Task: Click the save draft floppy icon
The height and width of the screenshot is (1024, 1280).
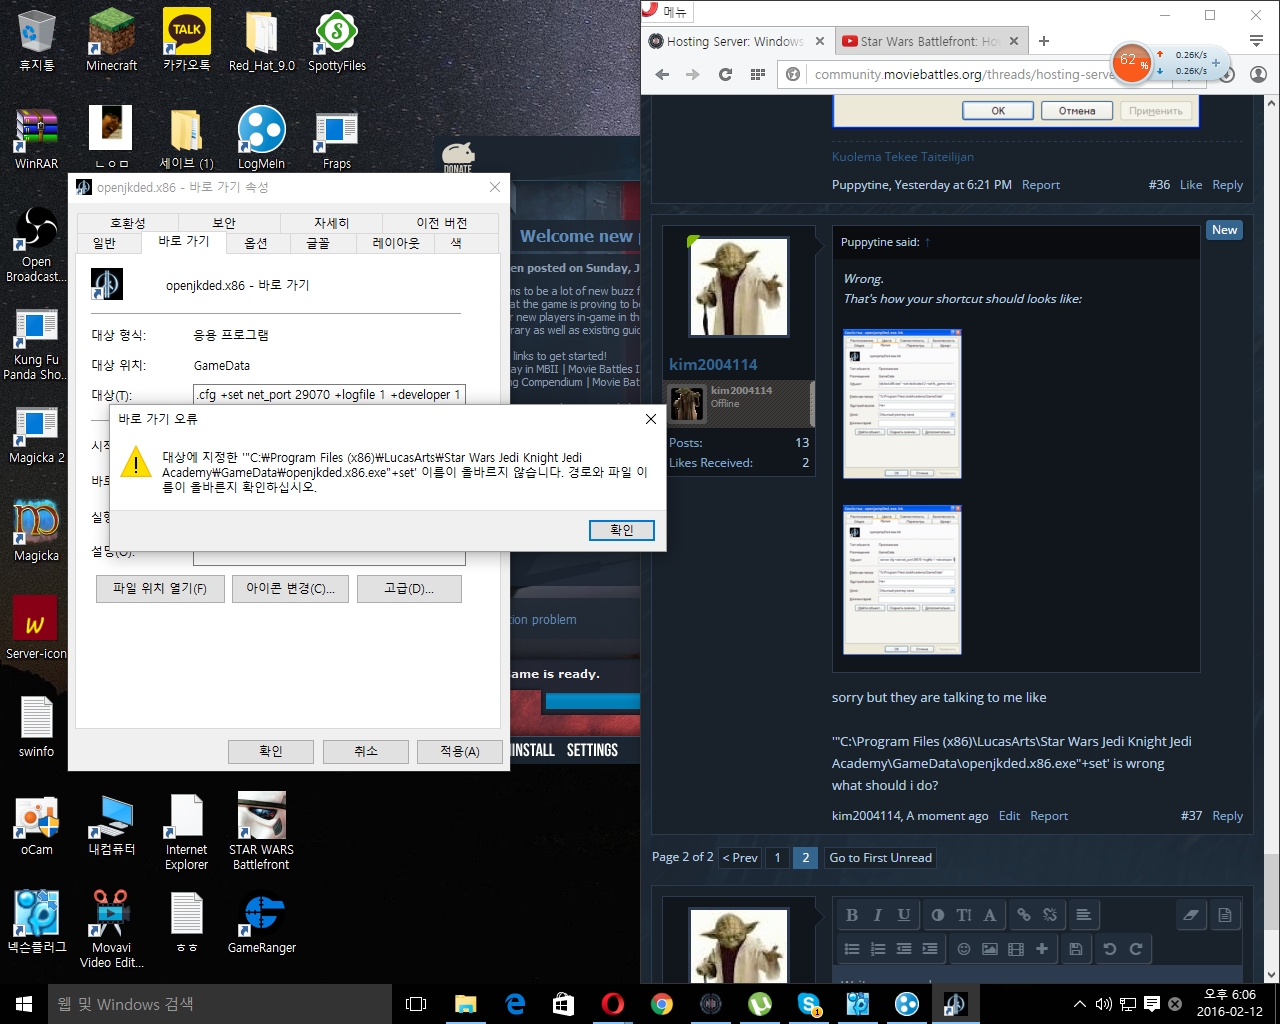Action: [1076, 949]
